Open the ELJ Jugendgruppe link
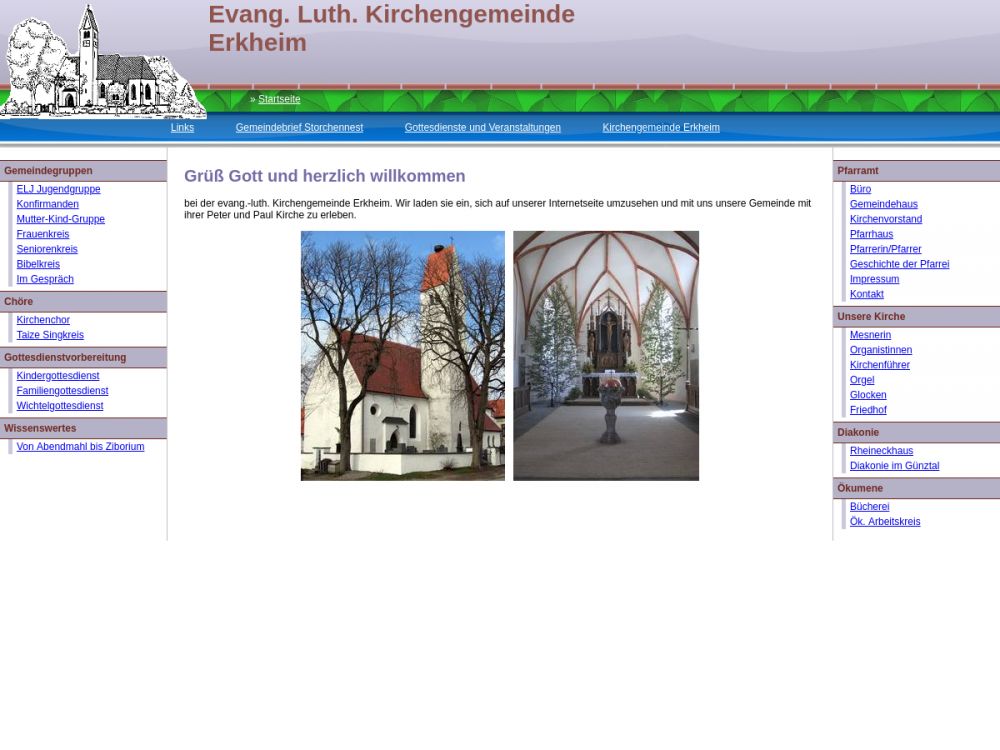This screenshot has height=750, width=1000. [x=58, y=189]
